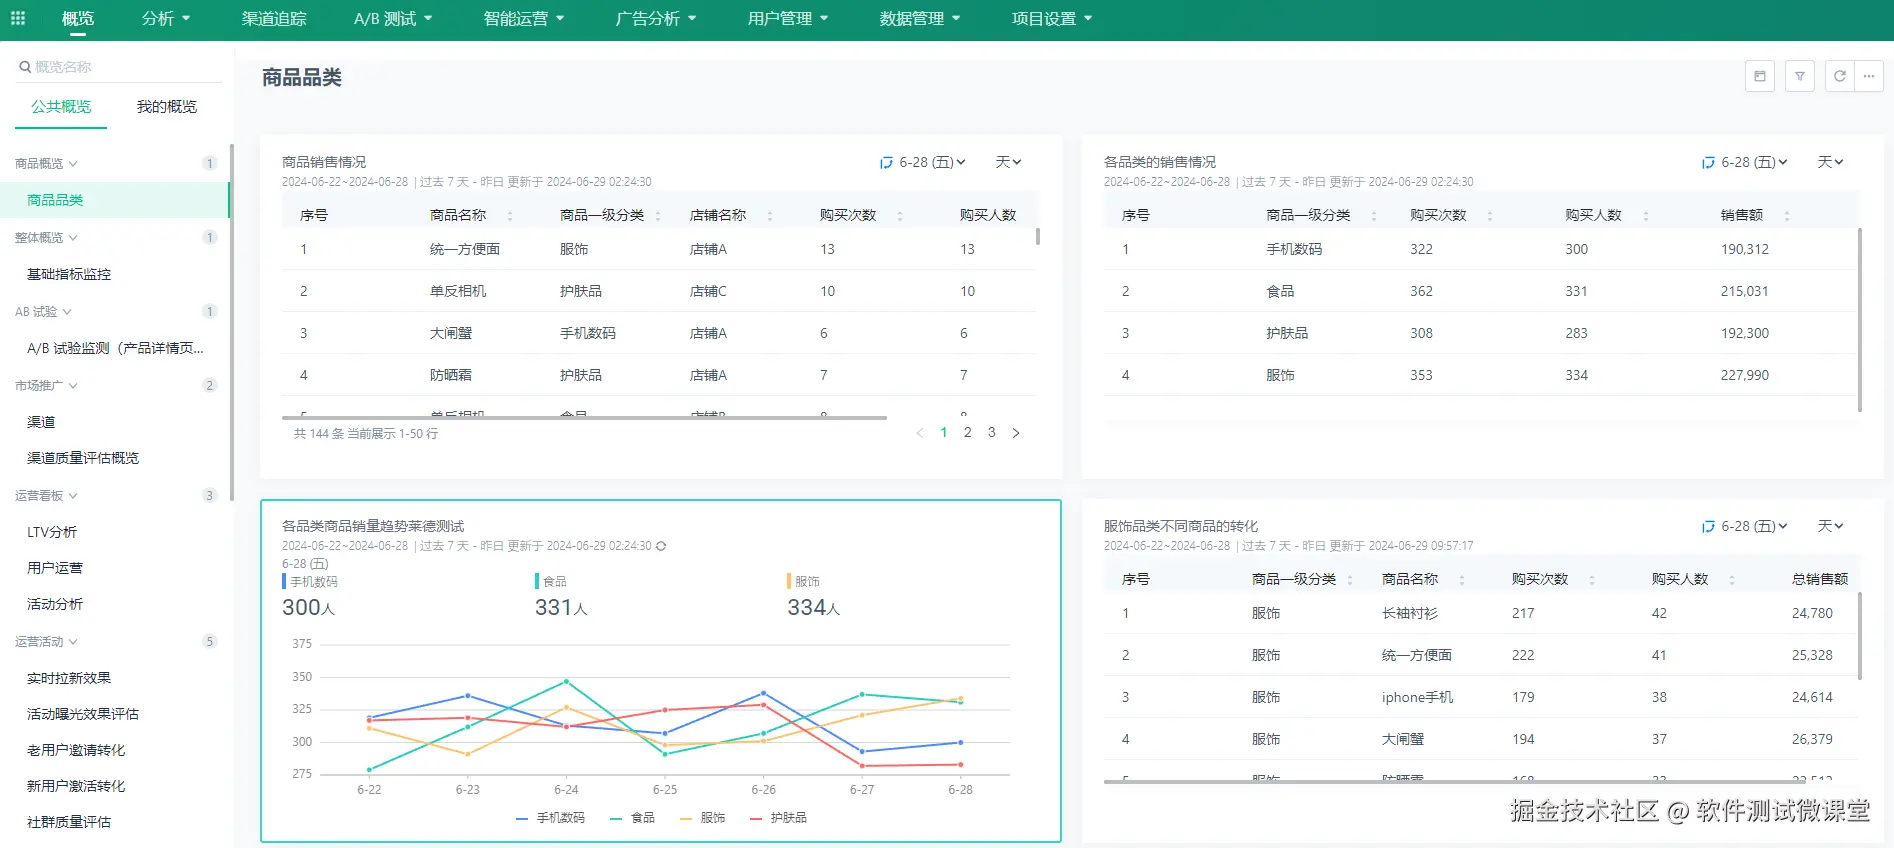Open 天 granularity dropdown in 商品销售情况 card
This screenshot has width=1894, height=848.
(x=1008, y=162)
